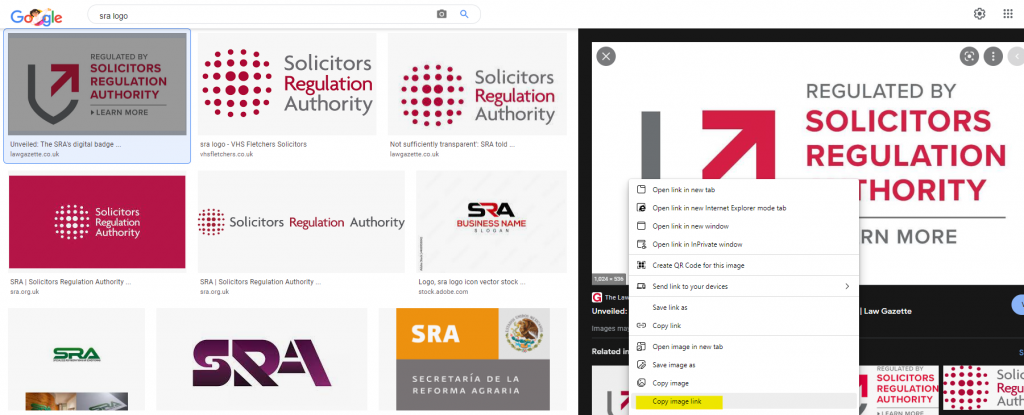Choose 'Open link in new Internet Explorer mode tab'

pyautogui.click(x=743, y=208)
